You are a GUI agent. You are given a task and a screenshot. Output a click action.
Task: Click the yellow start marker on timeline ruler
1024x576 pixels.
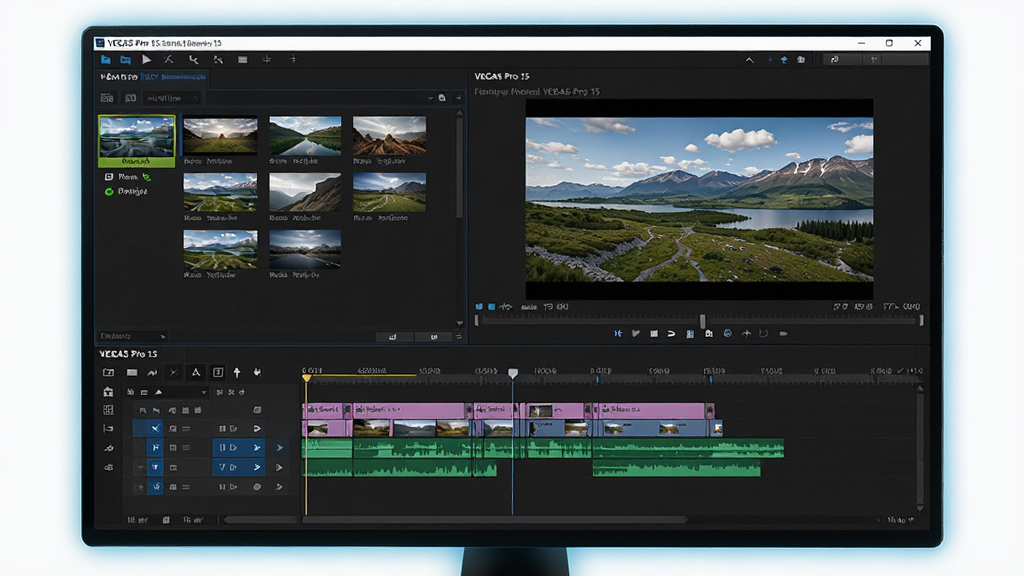[306, 377]
